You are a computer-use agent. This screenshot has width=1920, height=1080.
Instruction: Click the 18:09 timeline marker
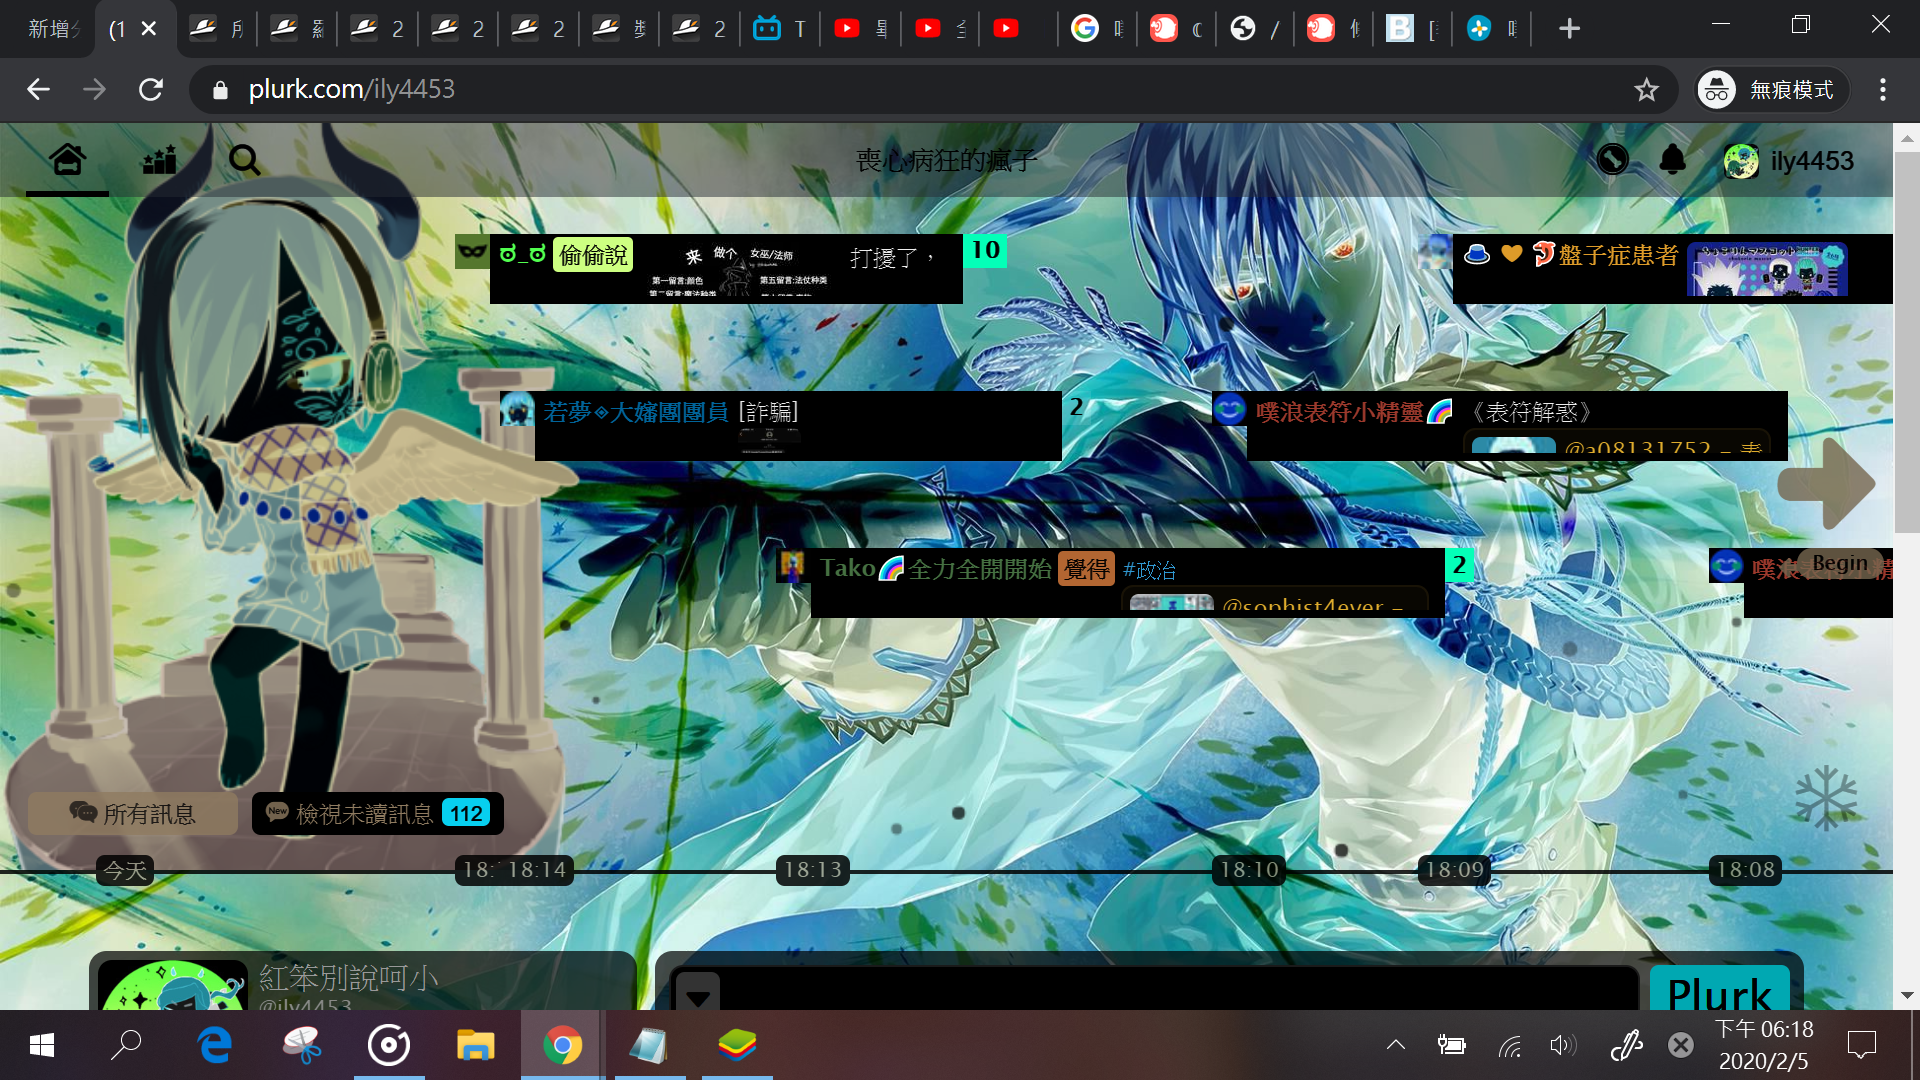1454,870
